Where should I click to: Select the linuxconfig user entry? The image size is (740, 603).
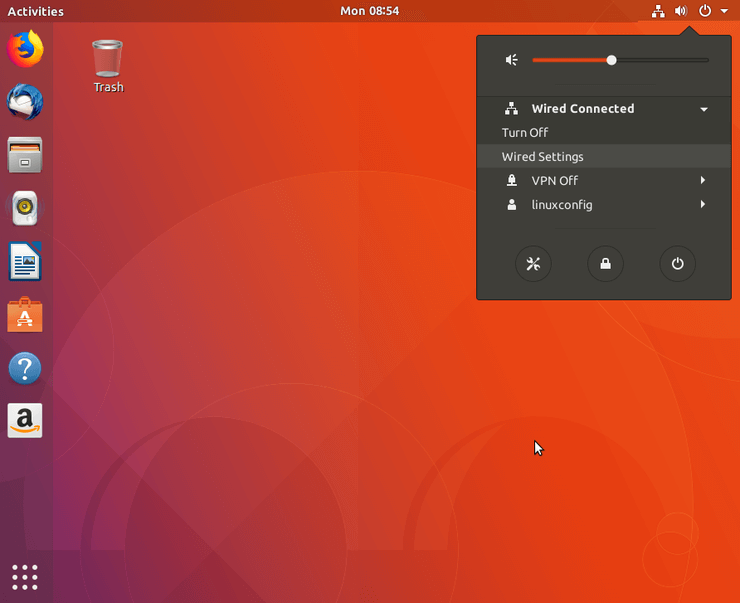[604, 205]
